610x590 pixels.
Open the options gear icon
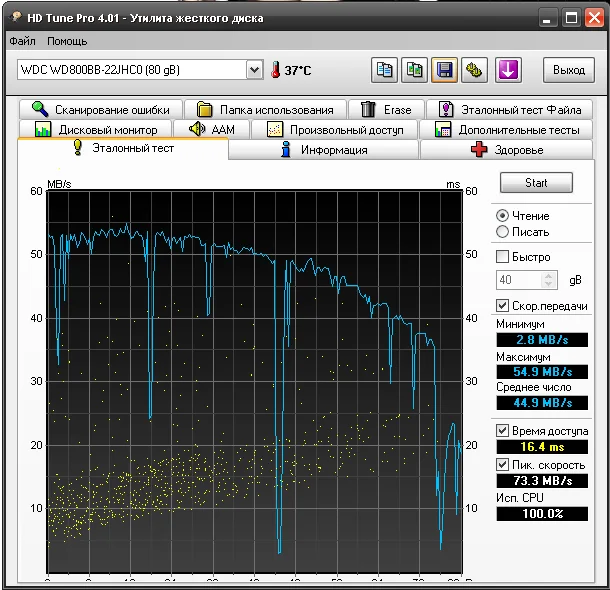click(x=474, y=70)
